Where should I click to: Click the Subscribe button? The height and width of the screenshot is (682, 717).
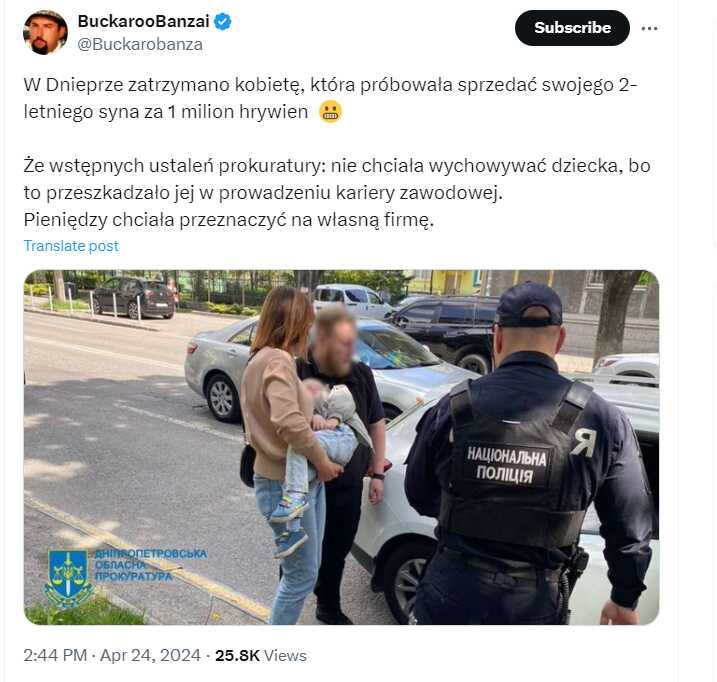click(x=572, y=28)
